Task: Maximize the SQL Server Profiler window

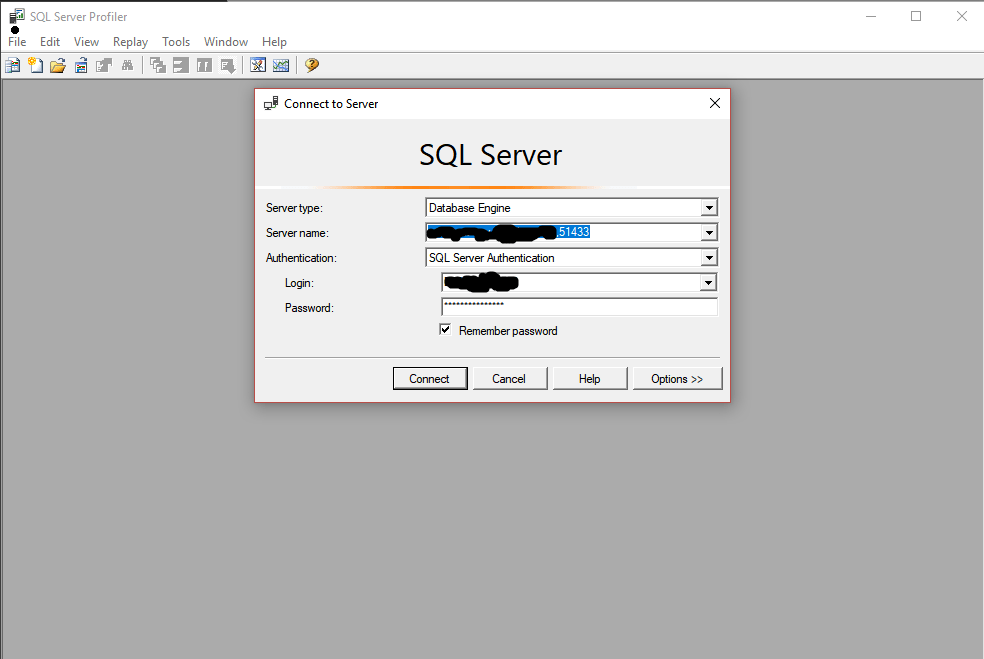Action: (916, 16)
